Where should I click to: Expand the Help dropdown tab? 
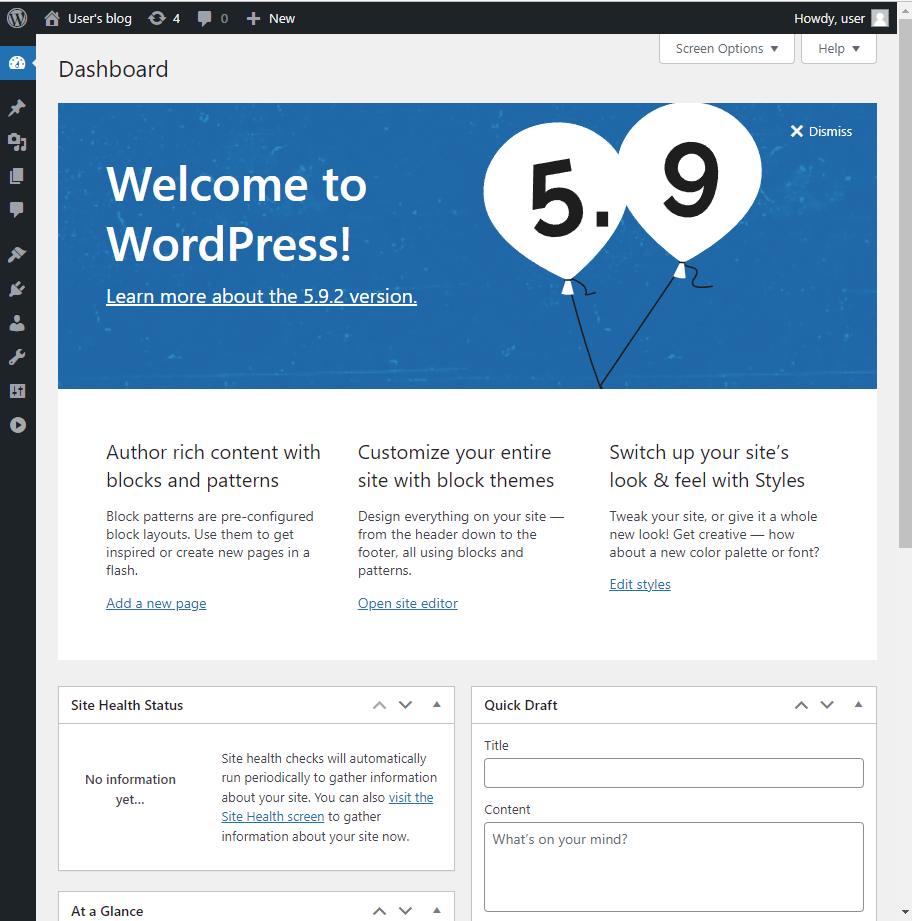(839, 49)
